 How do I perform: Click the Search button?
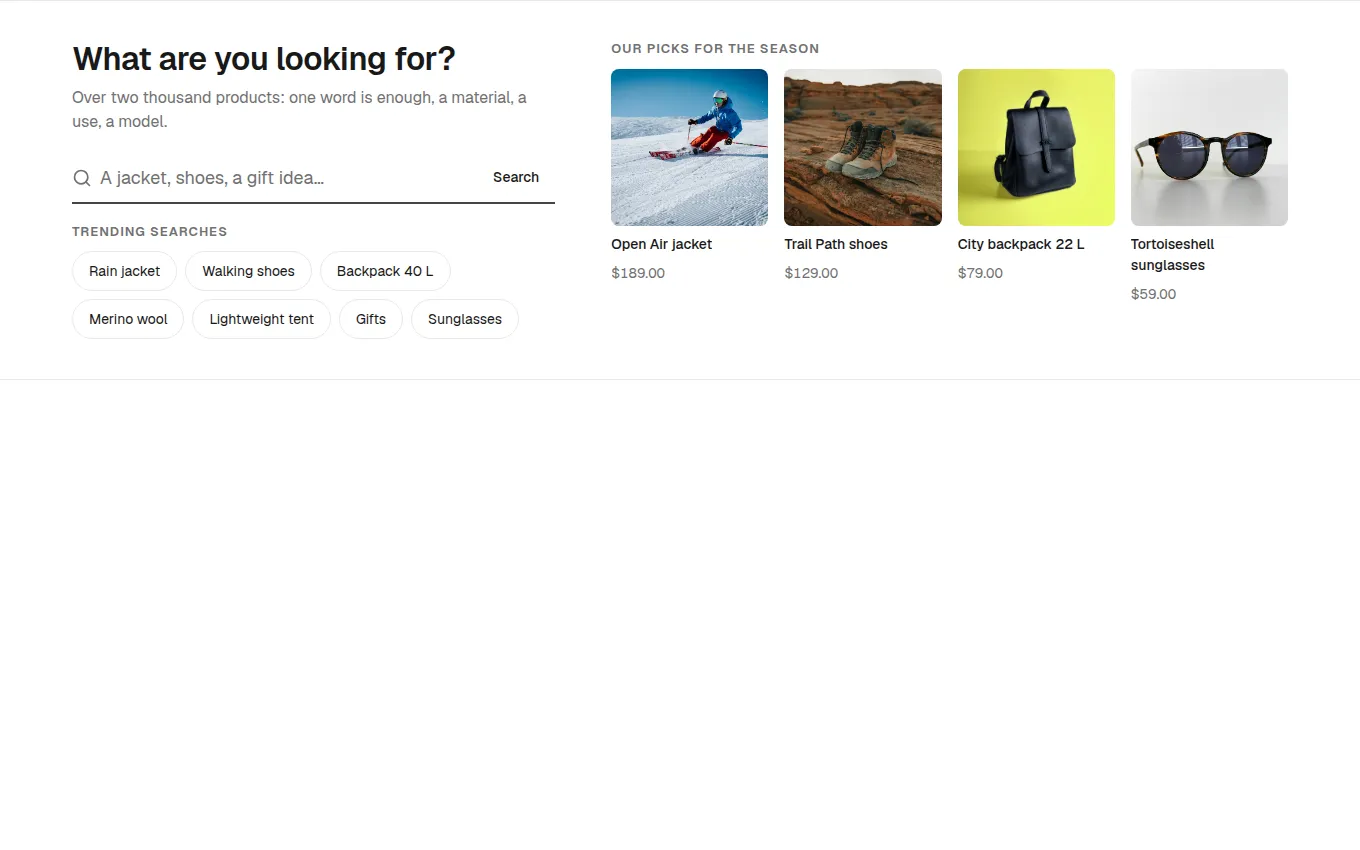tap(516, 177)
